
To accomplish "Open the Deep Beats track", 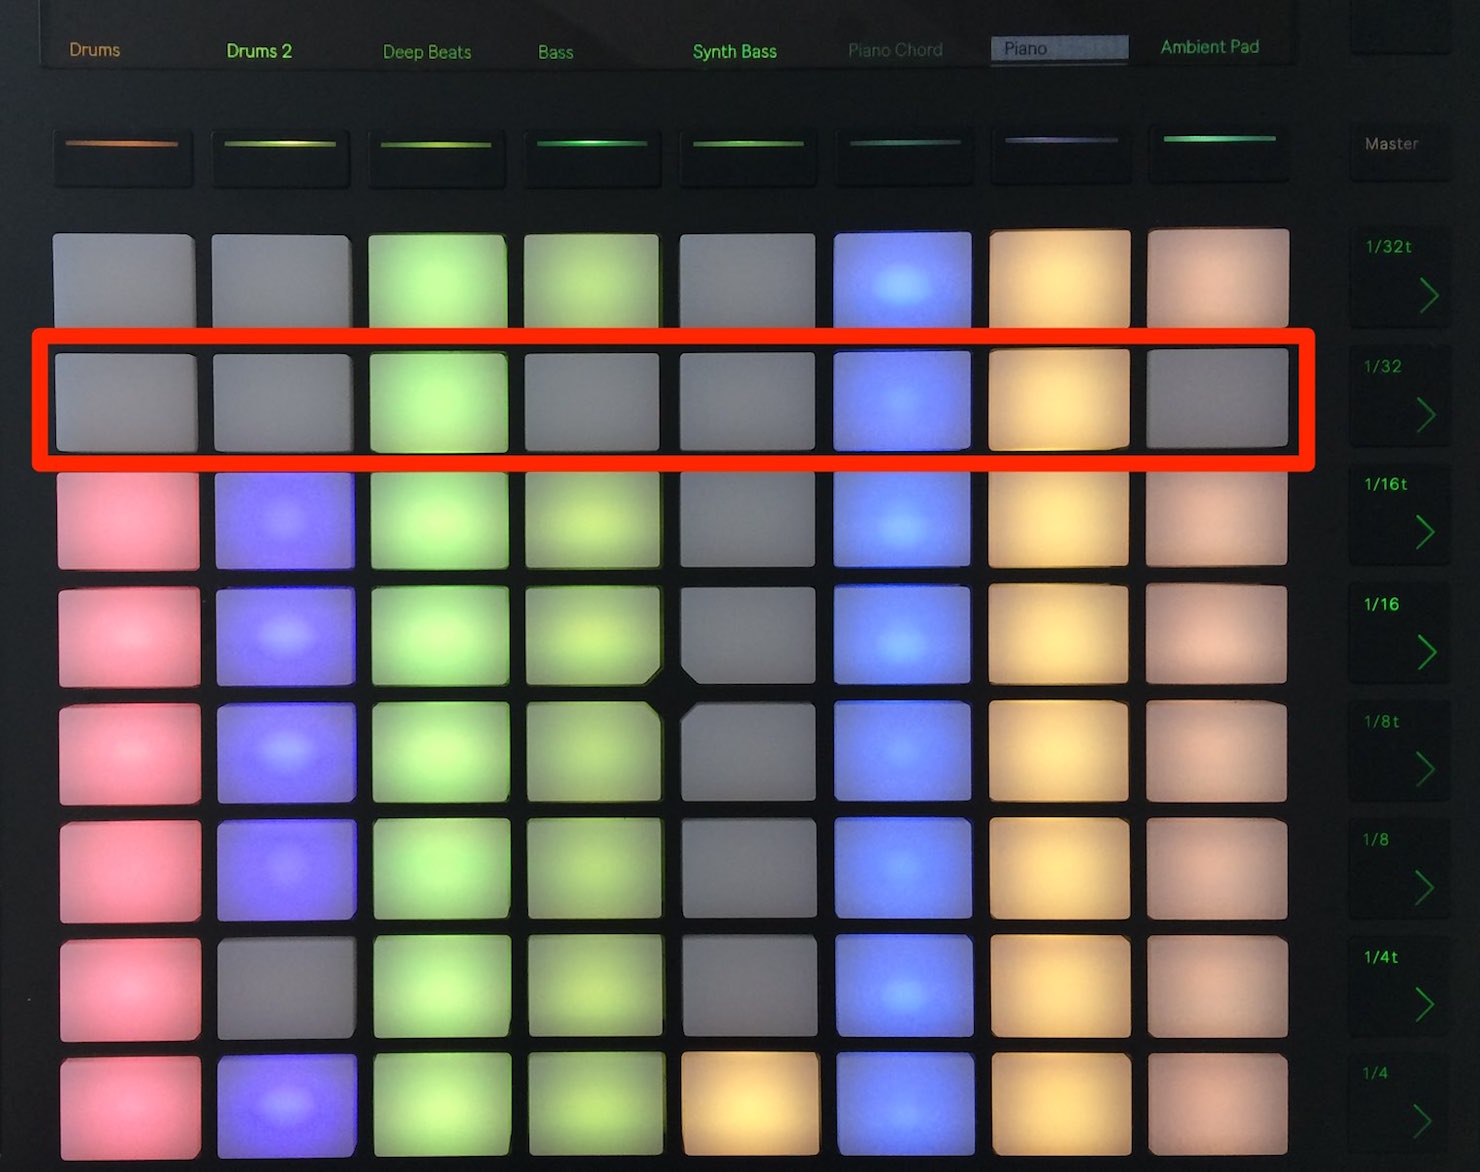I will coord(427,51).
